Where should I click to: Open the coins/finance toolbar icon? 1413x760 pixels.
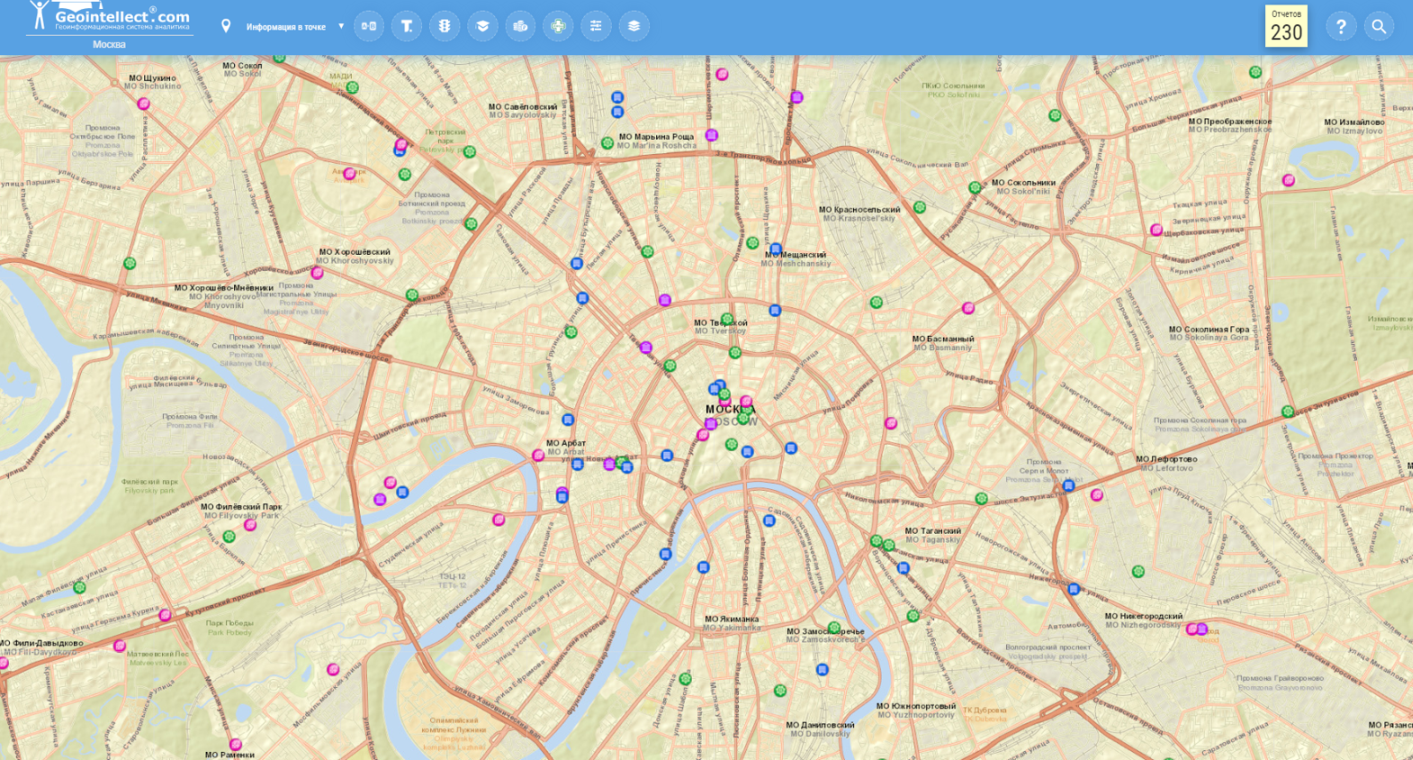[x=520, y=26]
